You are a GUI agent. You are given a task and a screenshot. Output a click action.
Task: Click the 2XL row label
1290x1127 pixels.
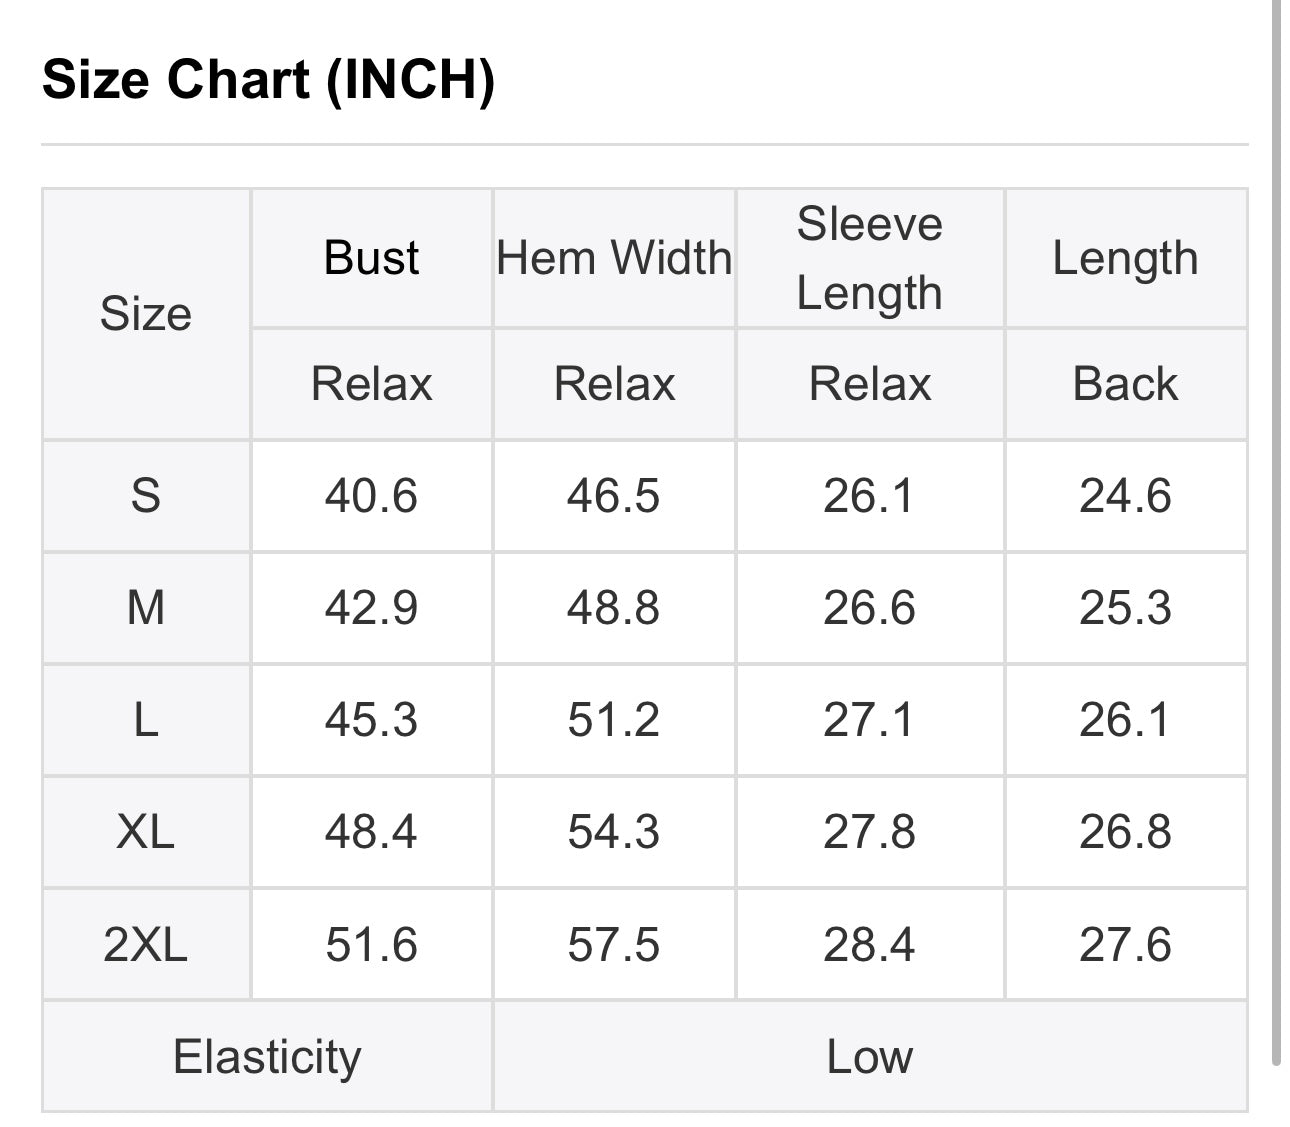[146, 945]
